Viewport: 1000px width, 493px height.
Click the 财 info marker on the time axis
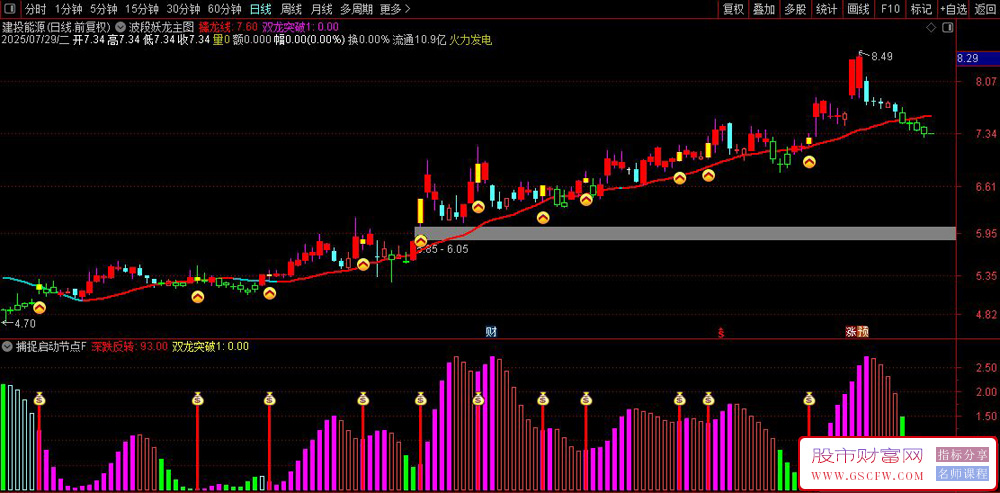click(x=490, y=332)
